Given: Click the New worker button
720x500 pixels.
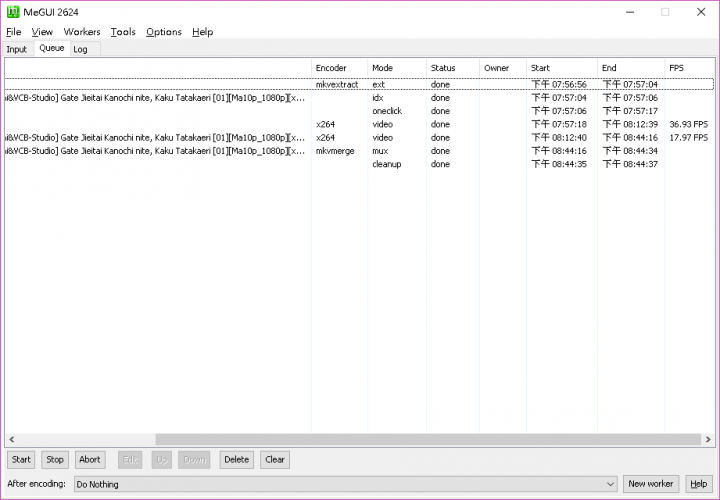Looking at the screenshot, I should [x=651, y=484].
